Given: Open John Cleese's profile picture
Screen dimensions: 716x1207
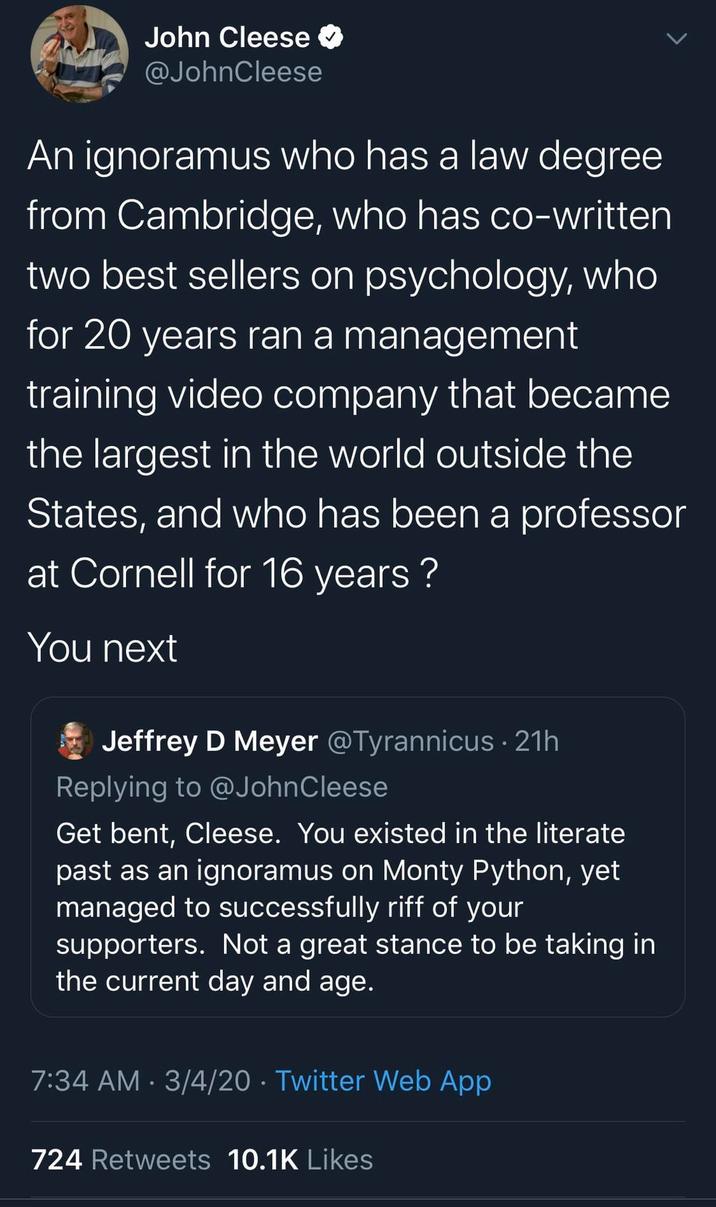Looking at the screenshot, I should click(79, 54).
